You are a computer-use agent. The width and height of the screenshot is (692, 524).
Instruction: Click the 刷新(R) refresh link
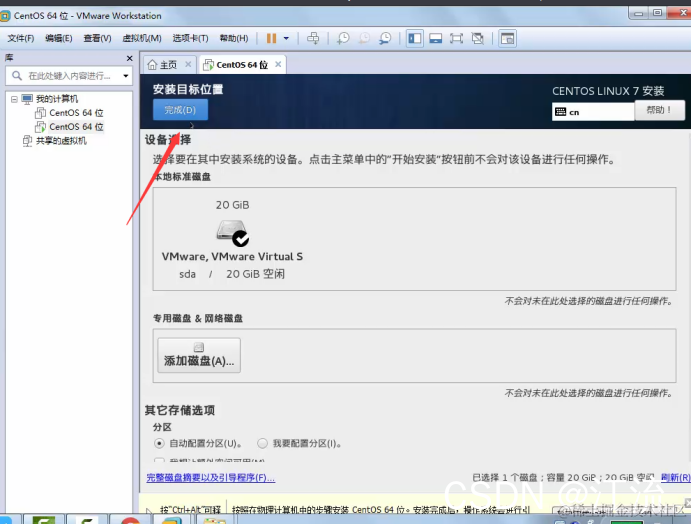tap(676, 478)
